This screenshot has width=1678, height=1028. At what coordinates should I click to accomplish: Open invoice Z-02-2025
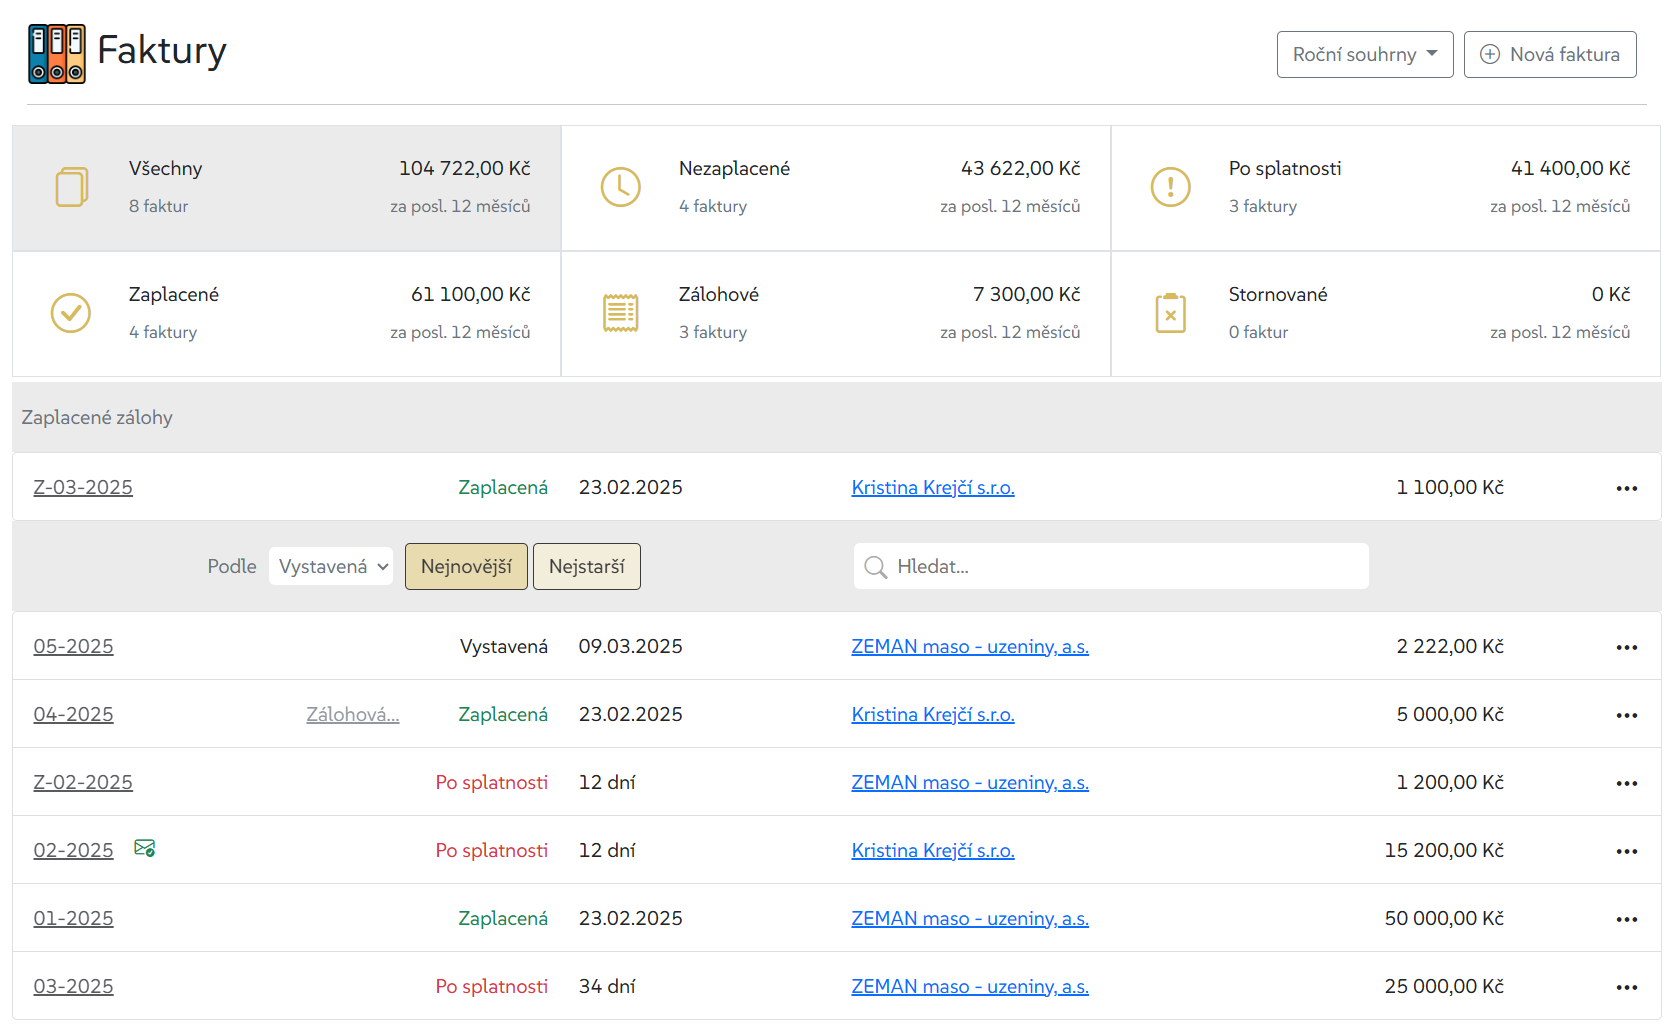pos(83,782)
